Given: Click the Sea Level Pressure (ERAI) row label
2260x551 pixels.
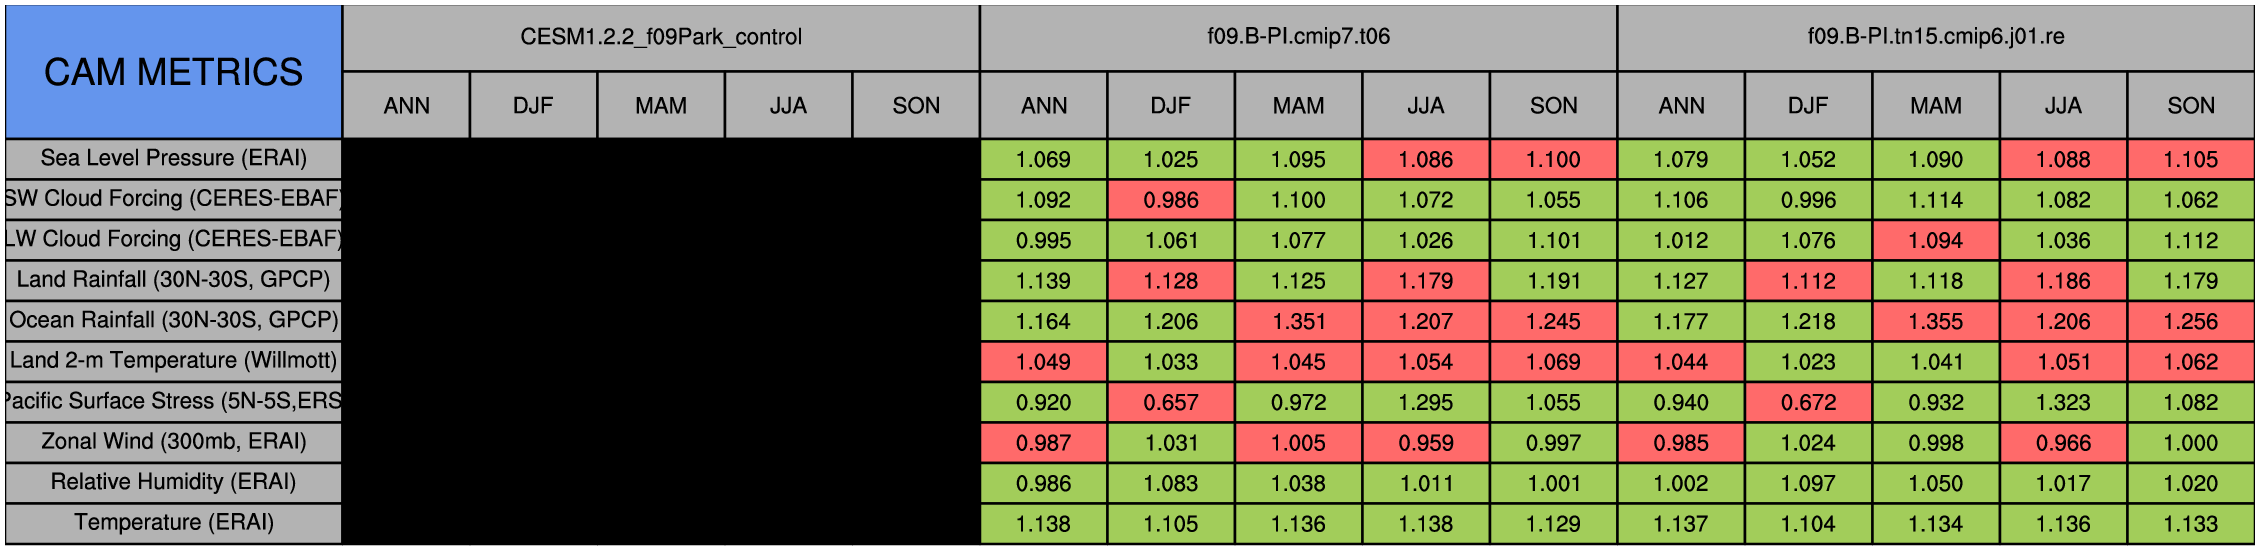Looking at the screenshot, I should pyautogui.click(x=173, y=159).
